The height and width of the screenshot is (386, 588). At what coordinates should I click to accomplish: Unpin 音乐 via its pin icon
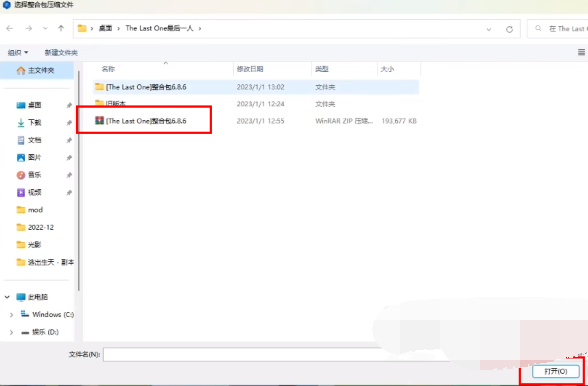[69, 175]
